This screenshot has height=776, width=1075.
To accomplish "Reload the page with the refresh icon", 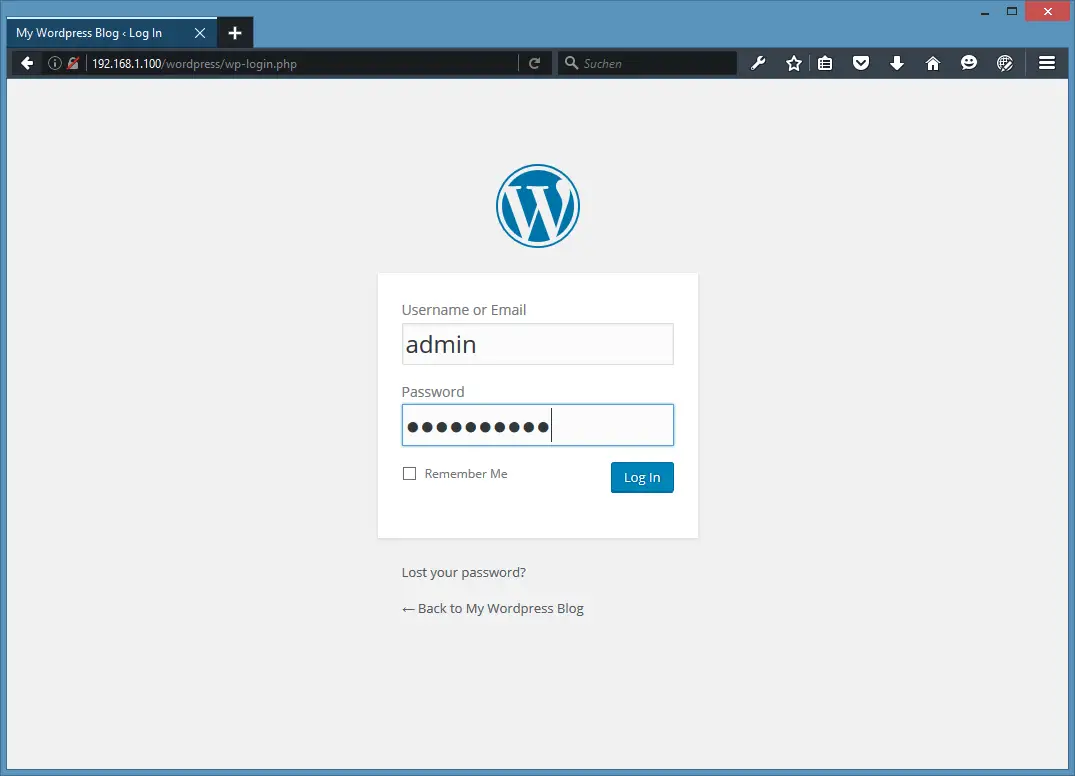I will [535, 64].
